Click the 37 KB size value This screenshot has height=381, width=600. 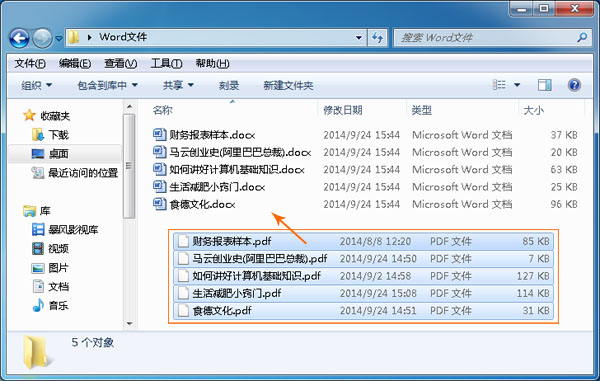(x=564, y=135)
